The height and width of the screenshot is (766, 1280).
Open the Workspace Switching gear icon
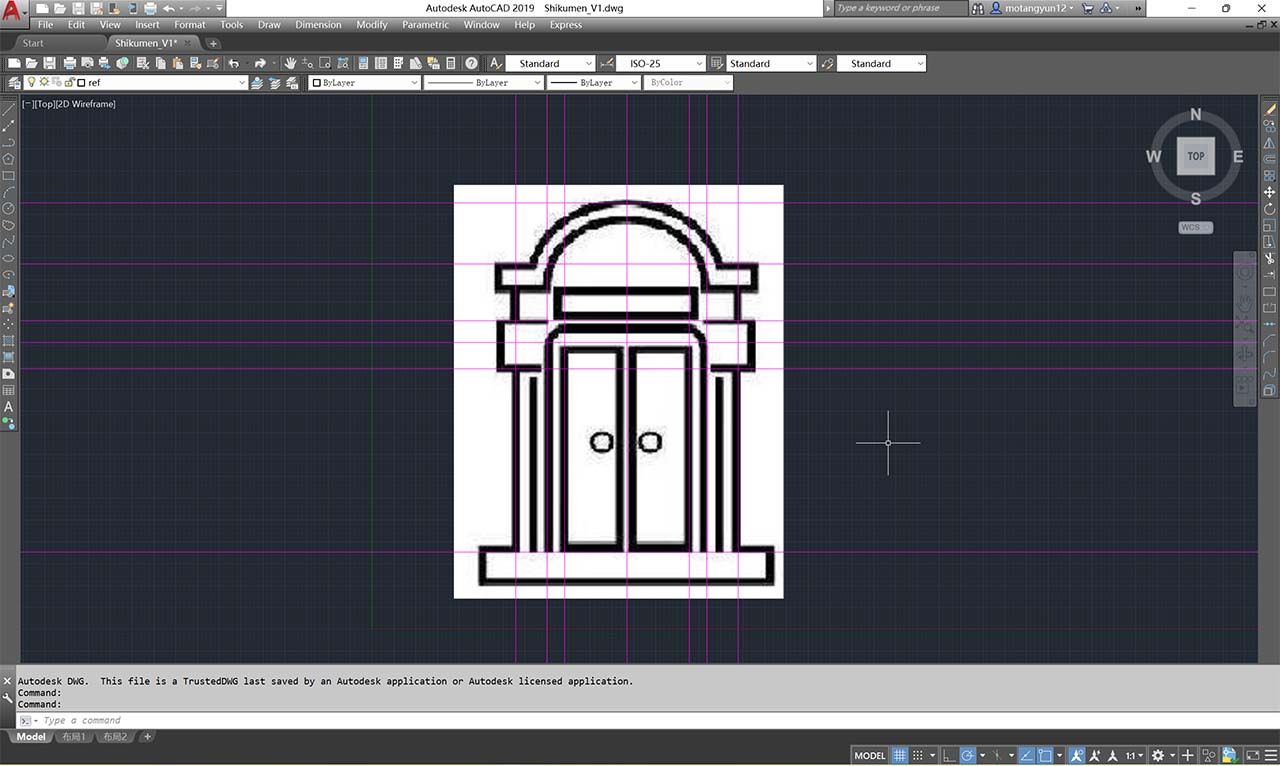pyautogui.click(x=1158, y=755)
